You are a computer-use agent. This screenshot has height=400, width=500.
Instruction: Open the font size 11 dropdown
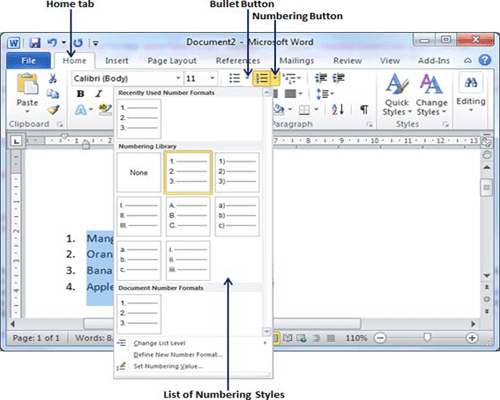coord(212,79)
